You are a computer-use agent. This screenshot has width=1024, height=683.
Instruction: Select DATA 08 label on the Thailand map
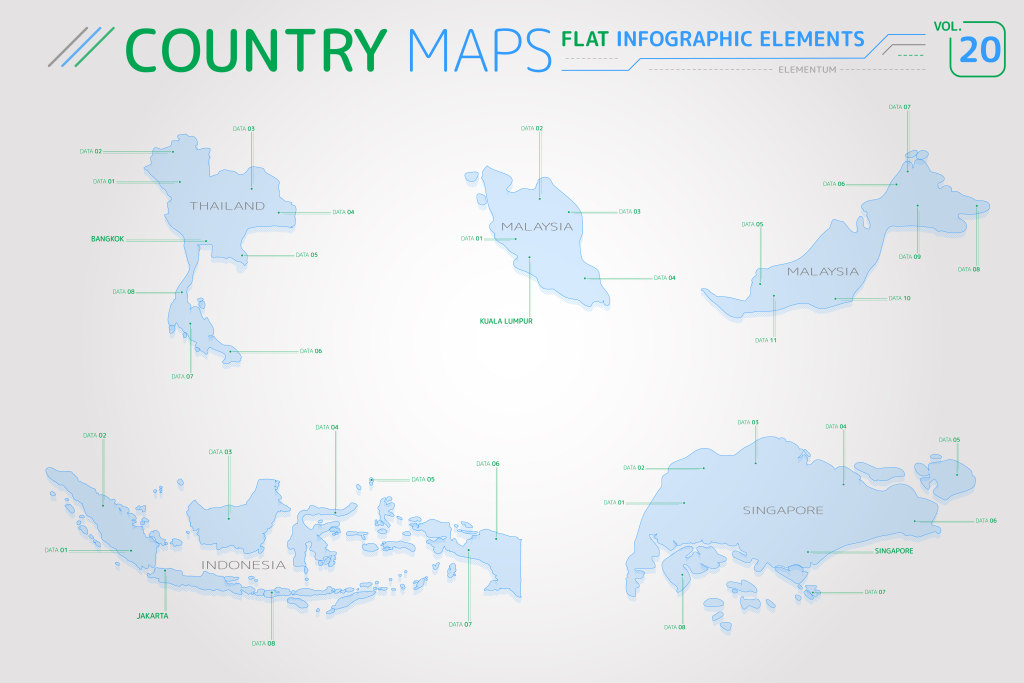pos(124,292)
